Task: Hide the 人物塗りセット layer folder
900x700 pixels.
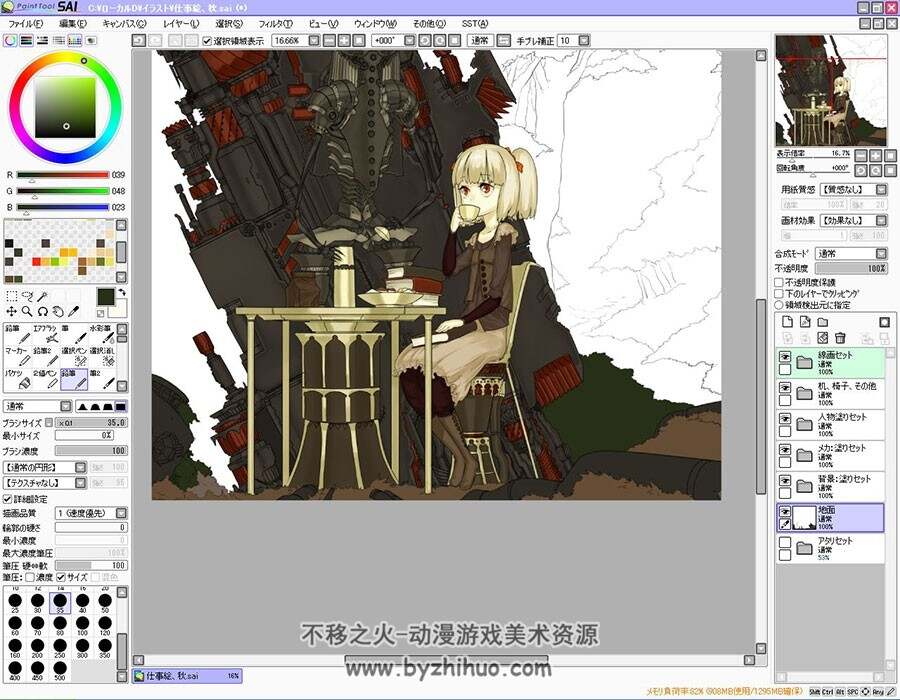Action: tap(785, 419)
